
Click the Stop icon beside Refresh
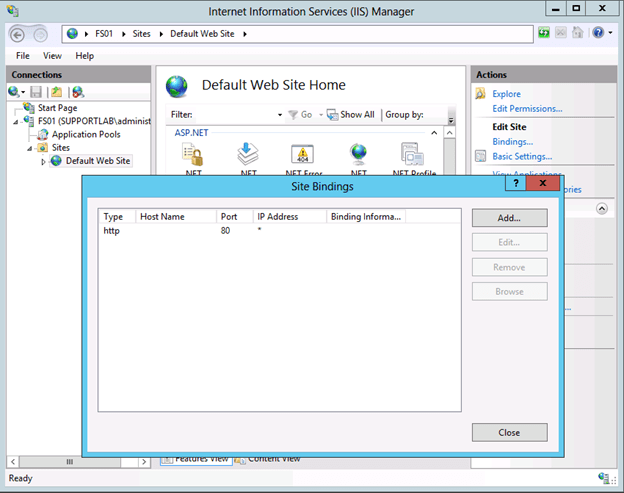pyautogui.click(x=561, y=33)
